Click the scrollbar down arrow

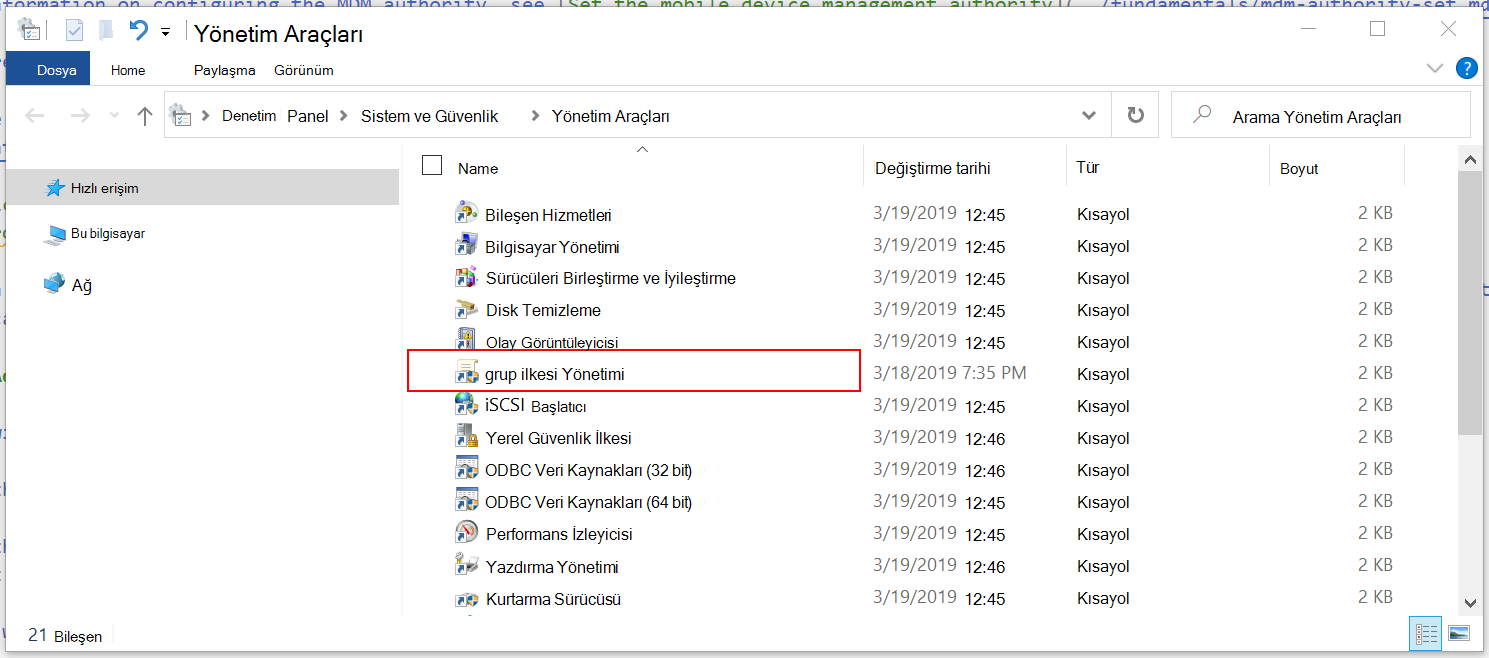click(1469, 602)
